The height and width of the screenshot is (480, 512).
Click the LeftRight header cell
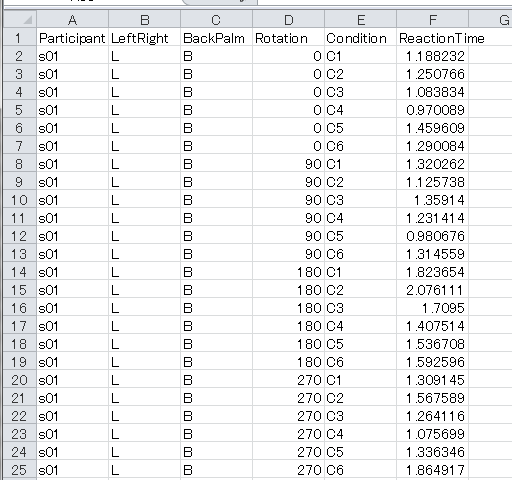(x=144, y=38)
